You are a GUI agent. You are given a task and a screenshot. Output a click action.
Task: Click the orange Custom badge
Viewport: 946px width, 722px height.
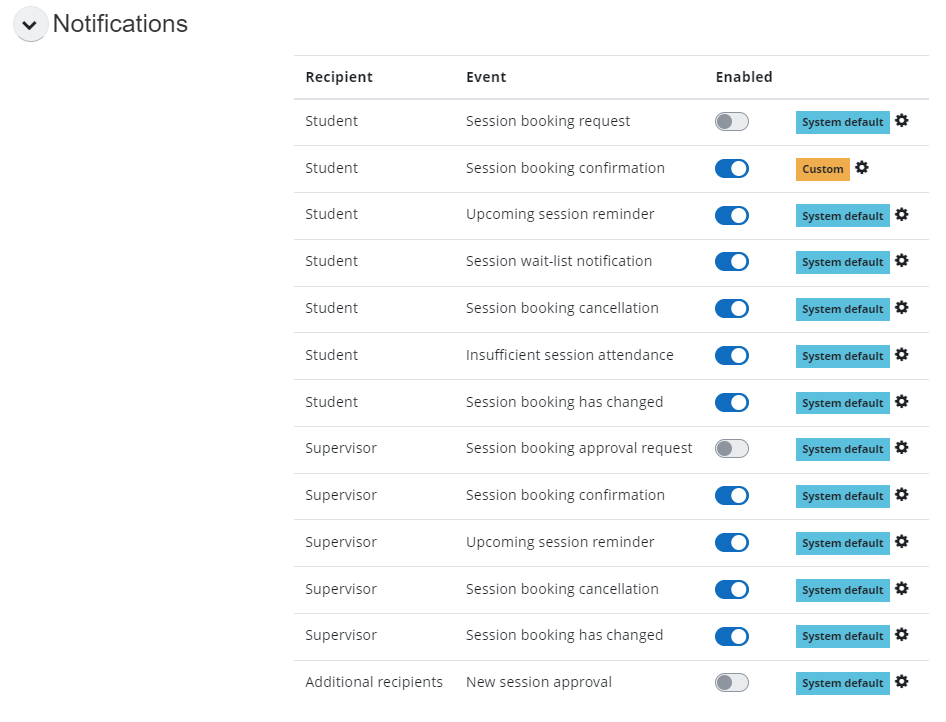(x=822, y=169)
